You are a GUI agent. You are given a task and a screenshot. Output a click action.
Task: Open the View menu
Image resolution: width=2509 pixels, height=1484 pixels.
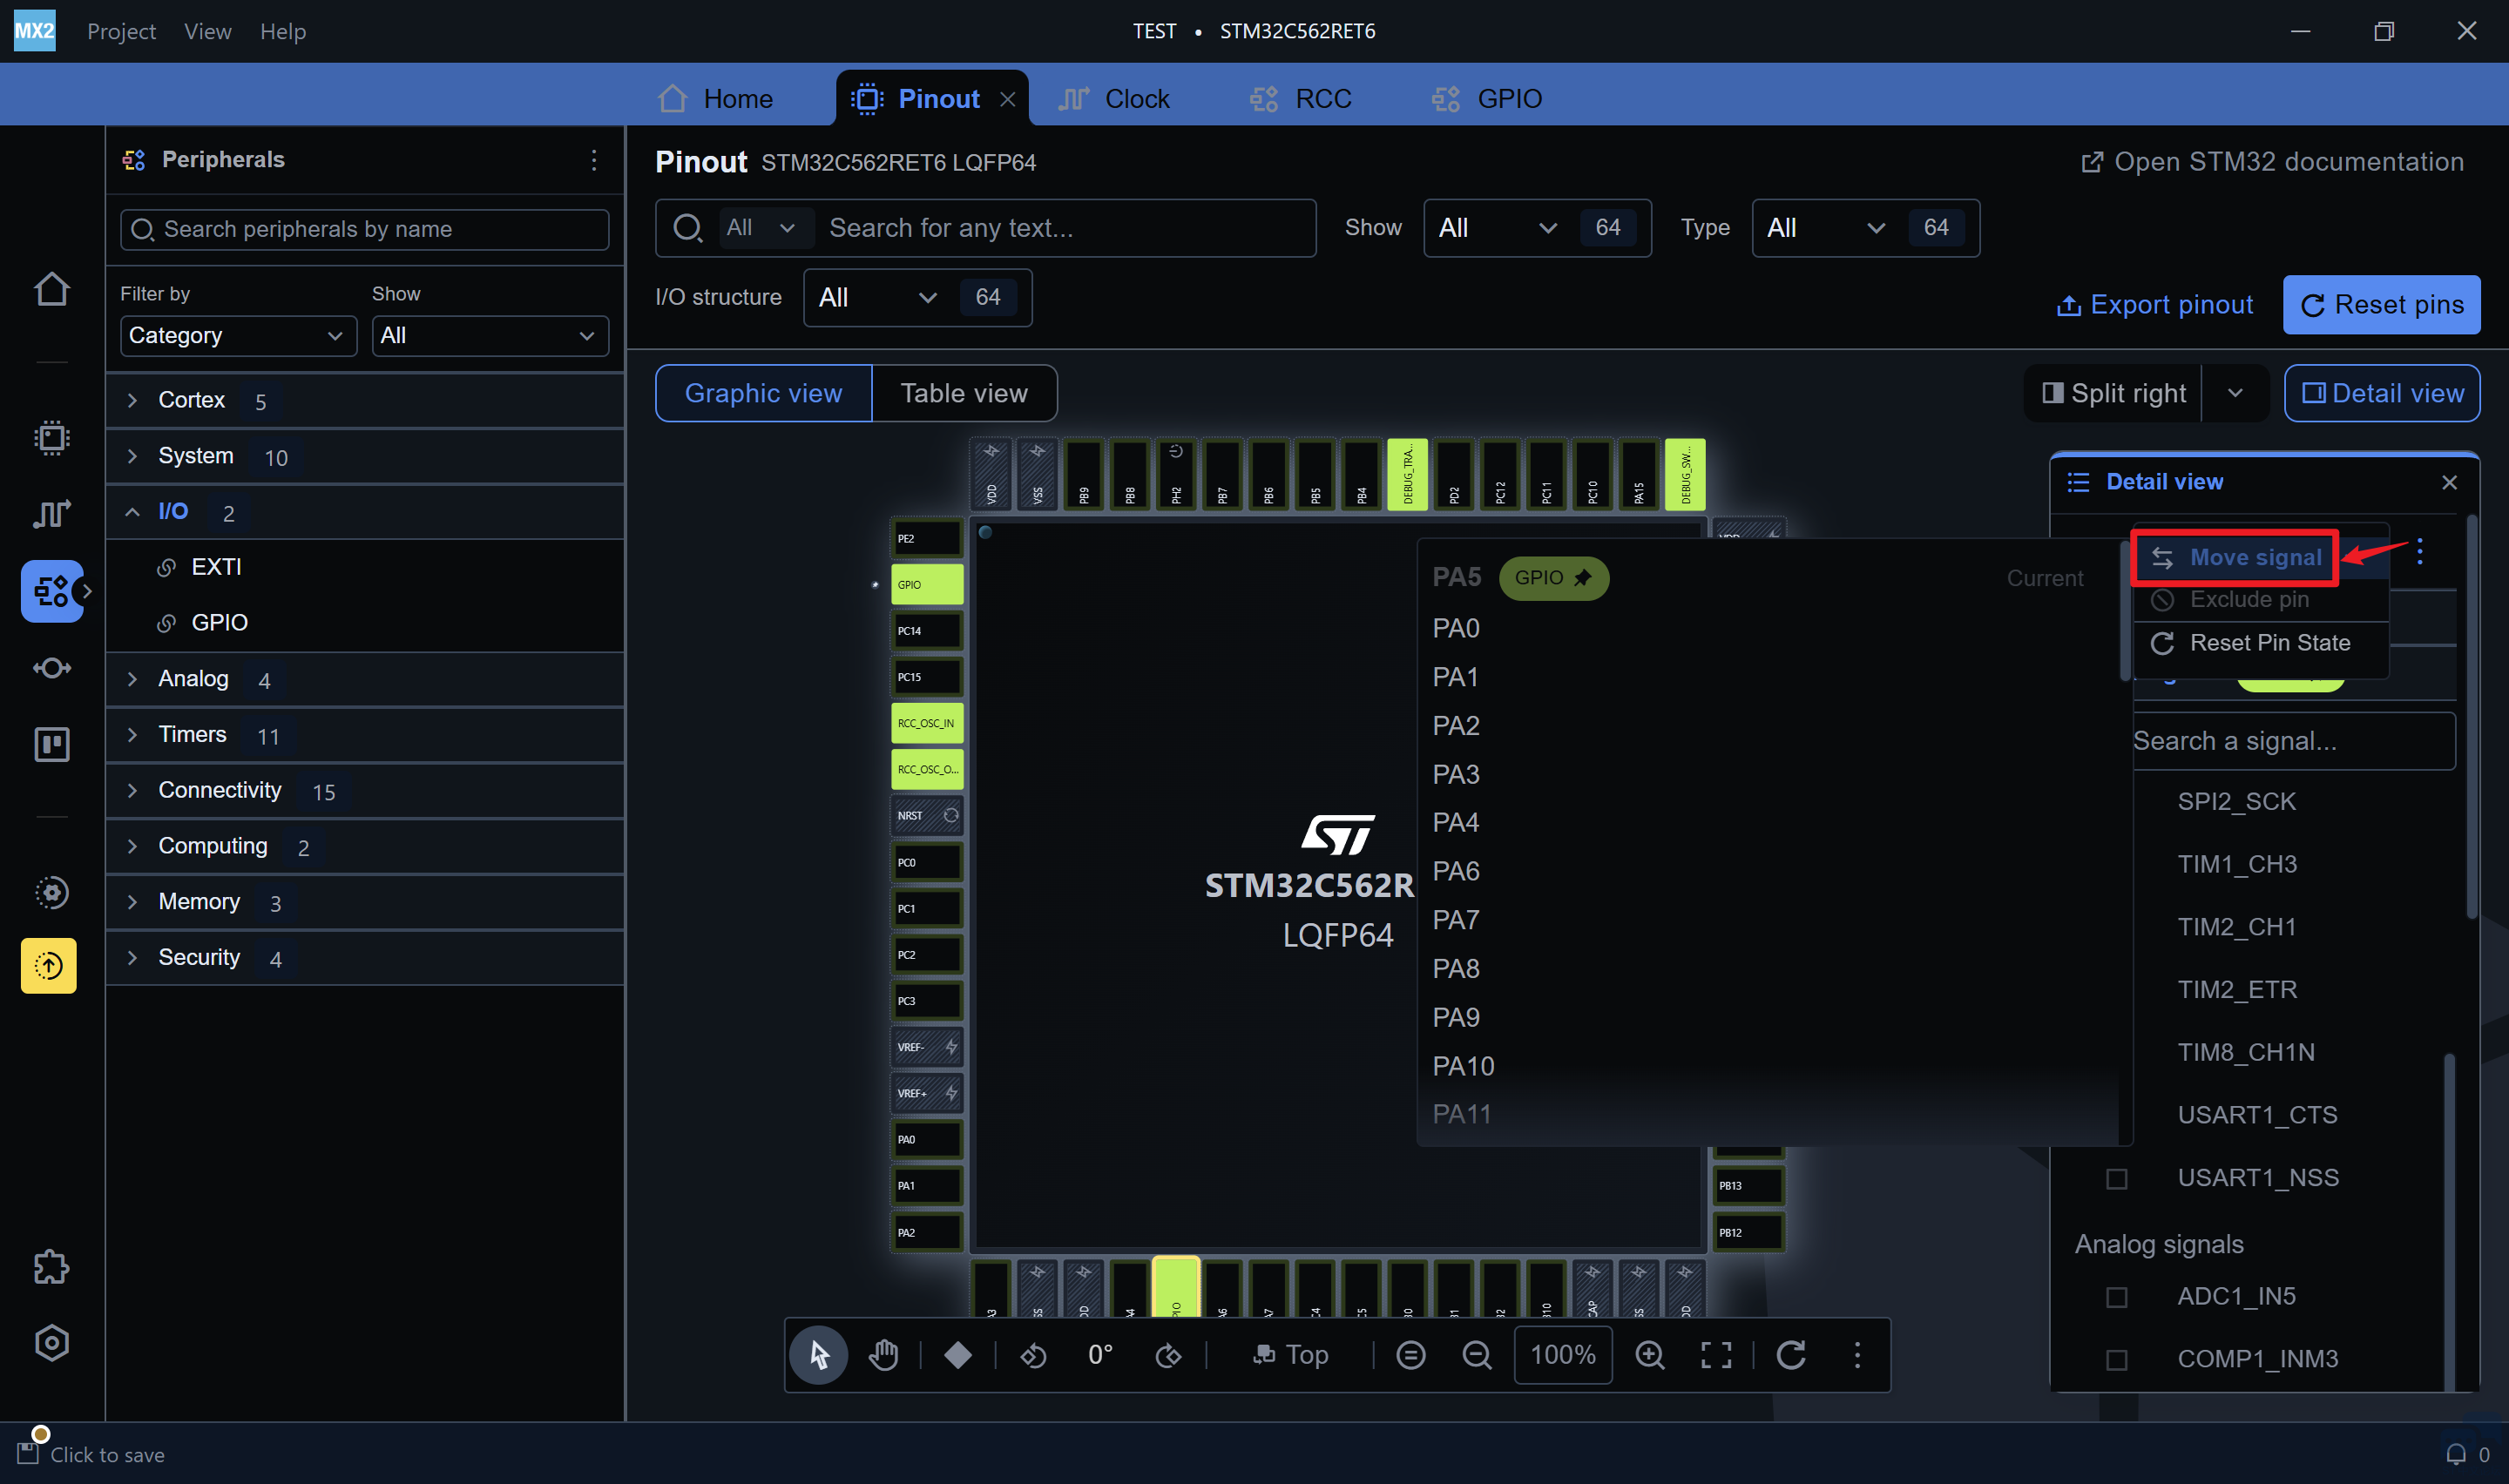coord(208,31)
